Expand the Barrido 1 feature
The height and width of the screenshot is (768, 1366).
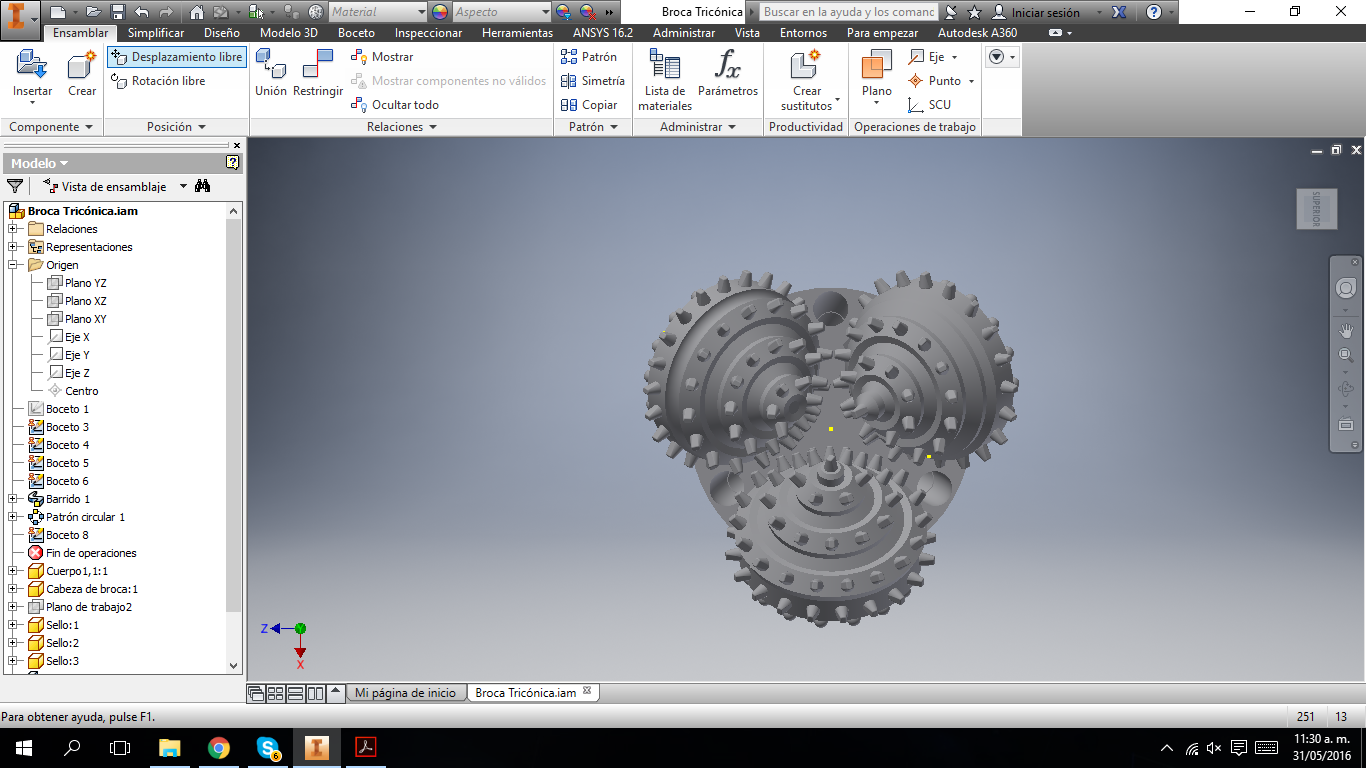click(x=13, y=499)
